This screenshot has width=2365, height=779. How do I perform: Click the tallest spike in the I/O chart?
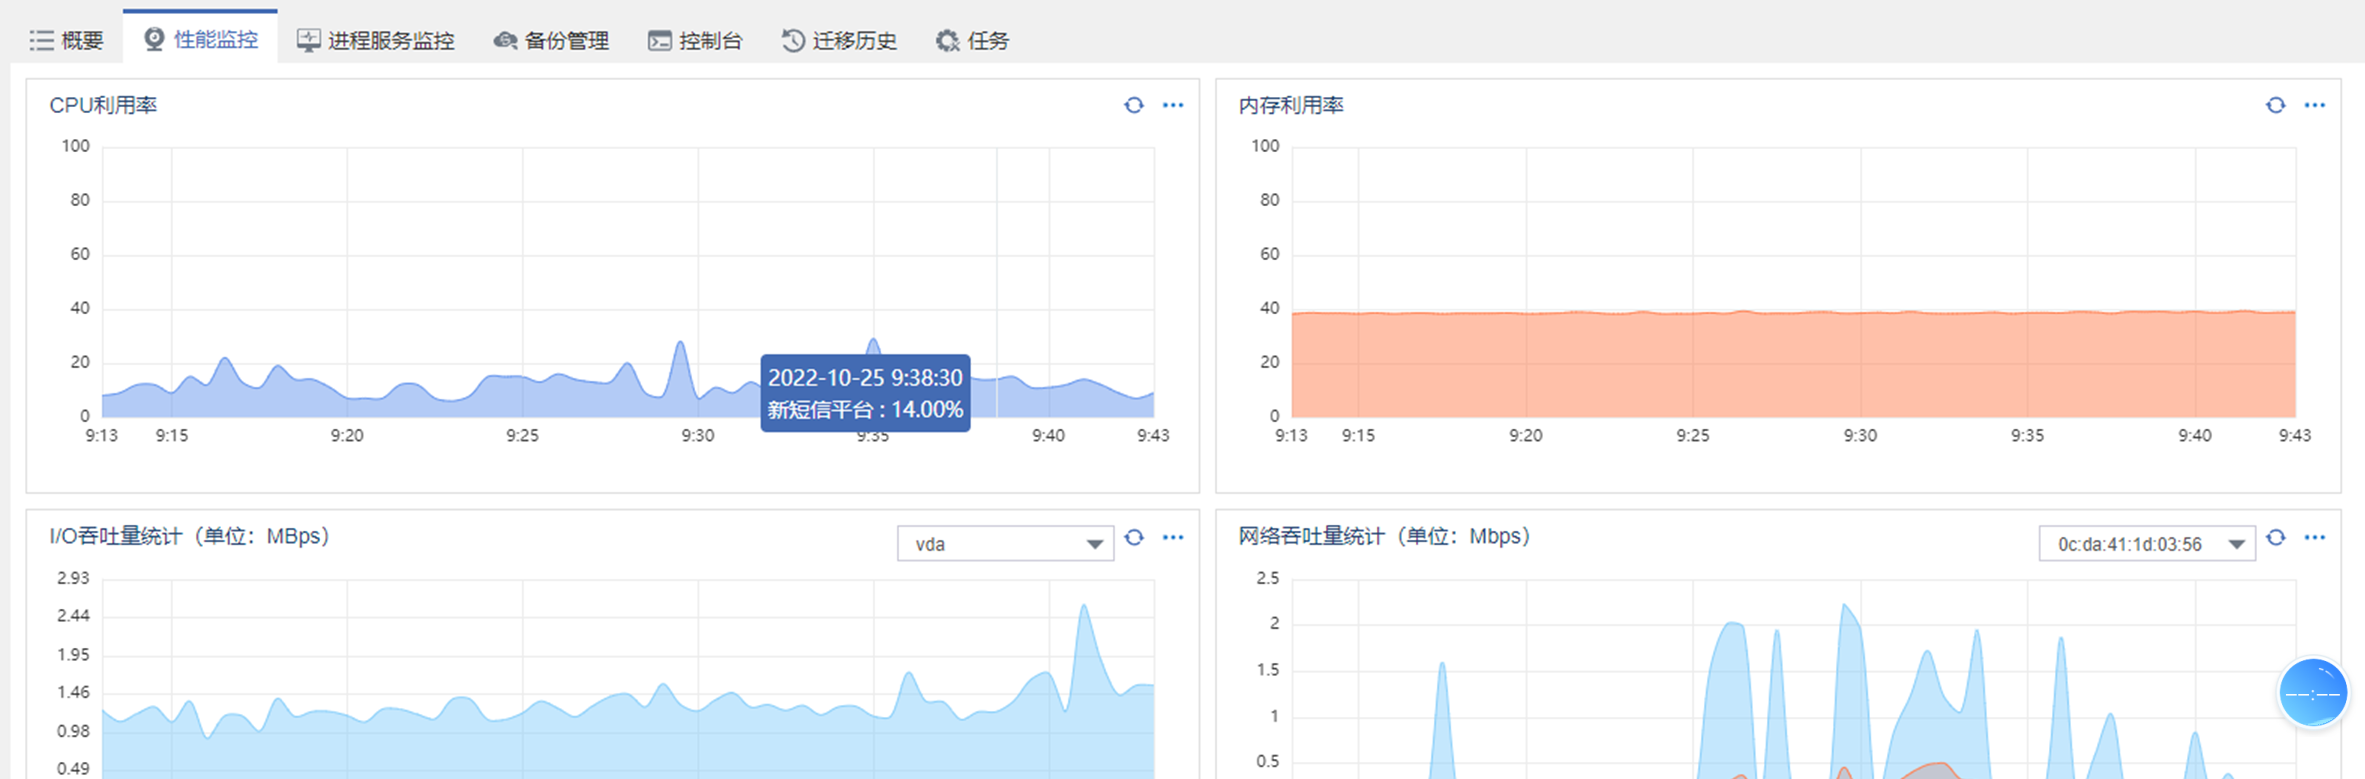(1084, 606)
